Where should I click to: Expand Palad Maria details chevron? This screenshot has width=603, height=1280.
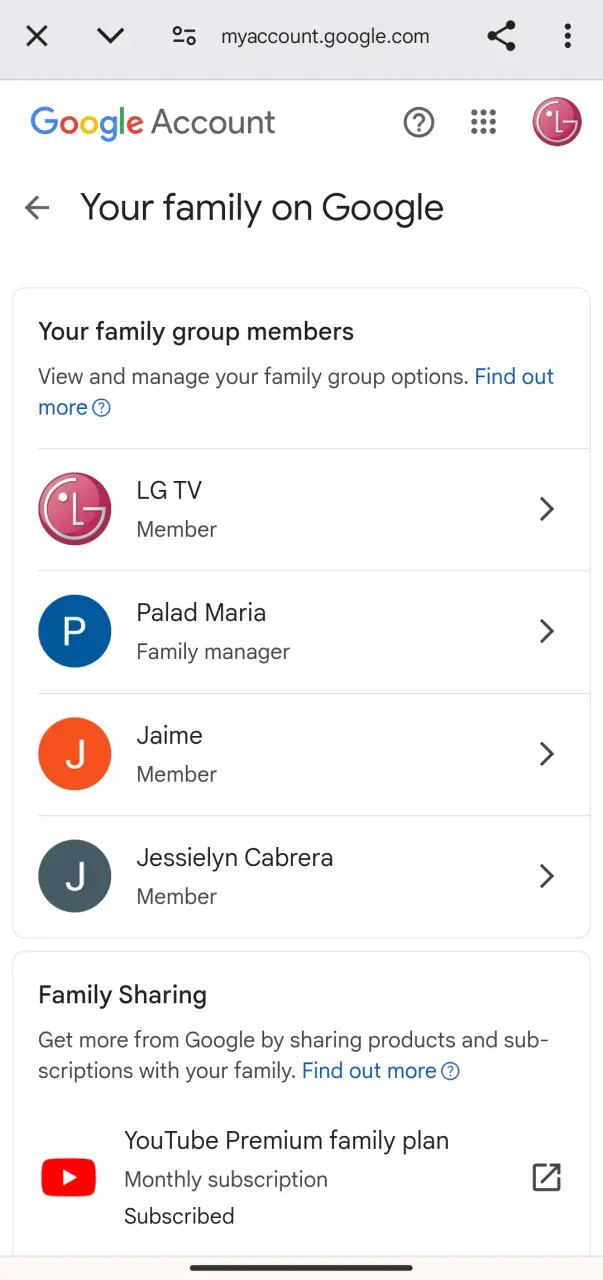(547, 631)
